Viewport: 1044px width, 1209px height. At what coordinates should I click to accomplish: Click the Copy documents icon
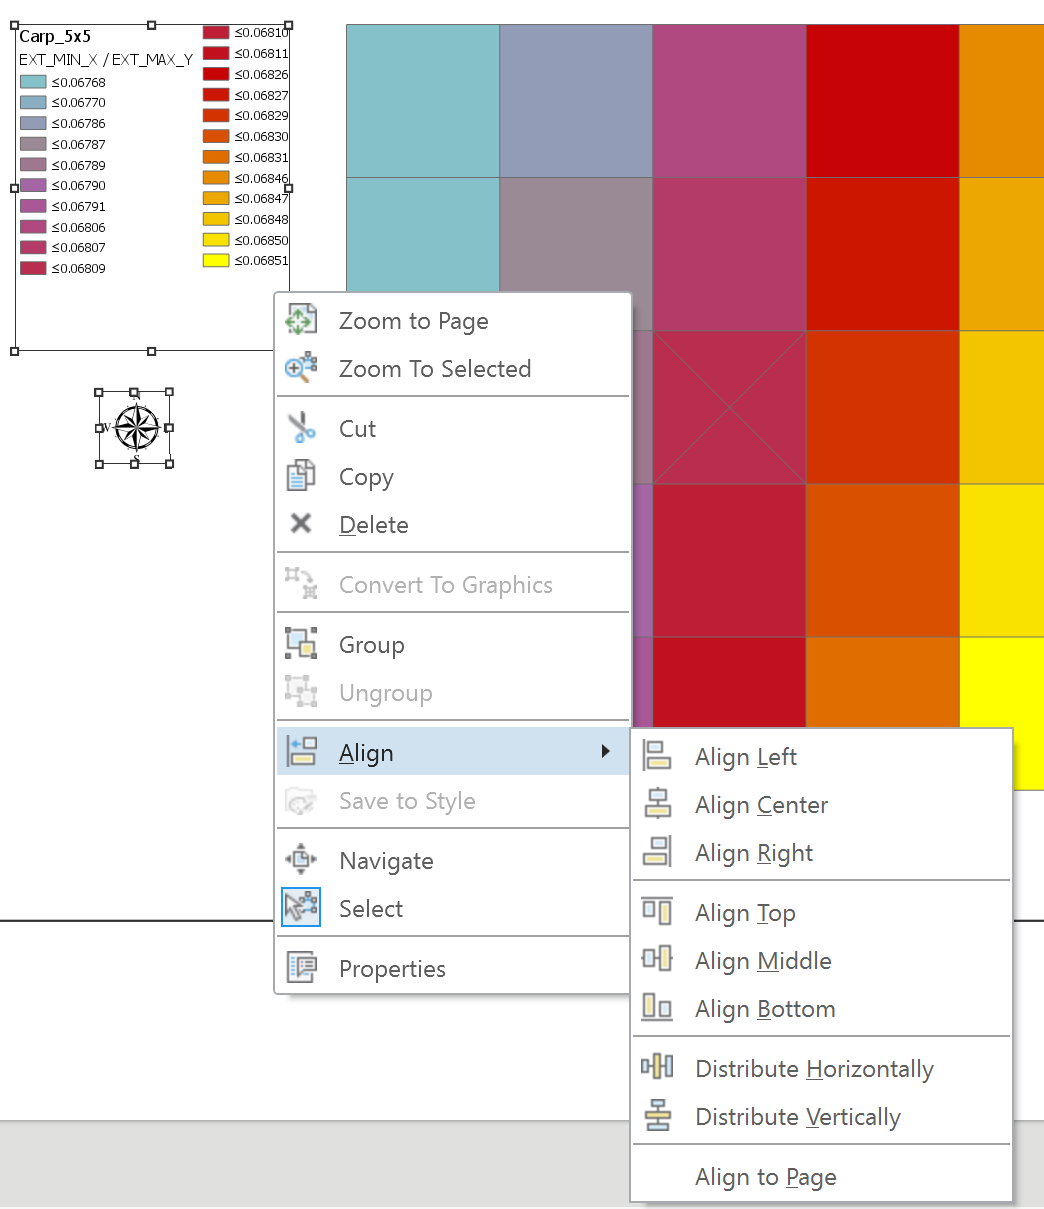pyautogui.click(x=300, y=477)
